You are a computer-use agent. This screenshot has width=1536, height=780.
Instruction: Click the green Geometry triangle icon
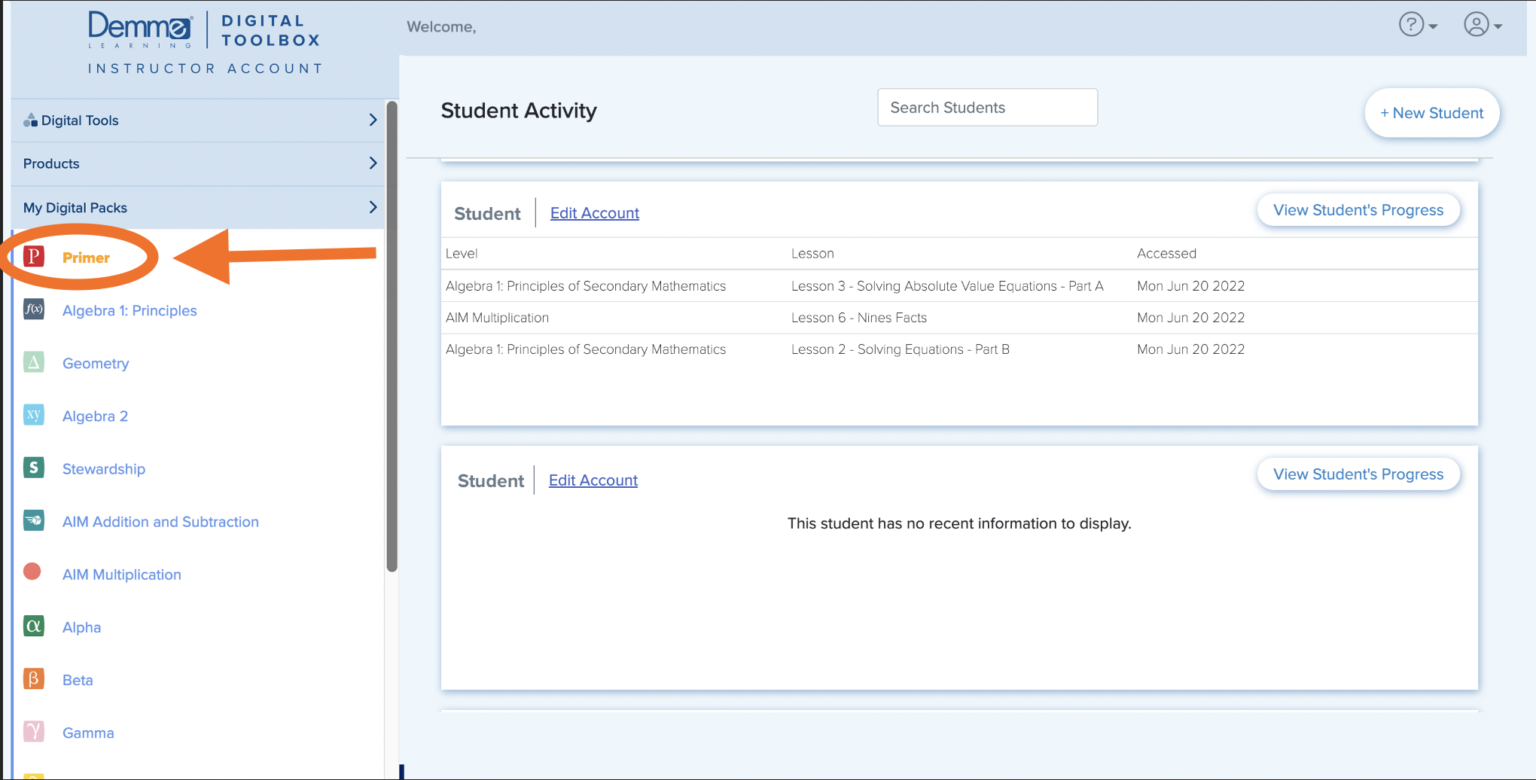[34, 363]
